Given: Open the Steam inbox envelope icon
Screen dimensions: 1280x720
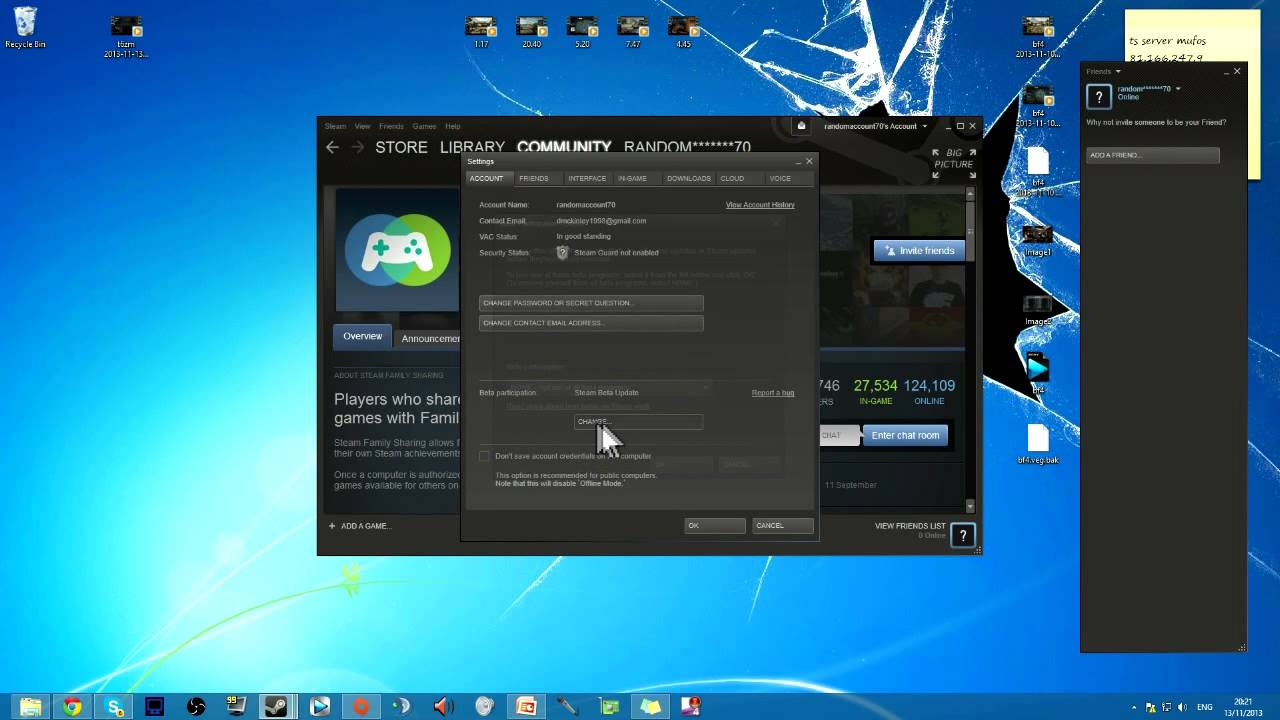Looking at the screenshot, I should [801, 126].
